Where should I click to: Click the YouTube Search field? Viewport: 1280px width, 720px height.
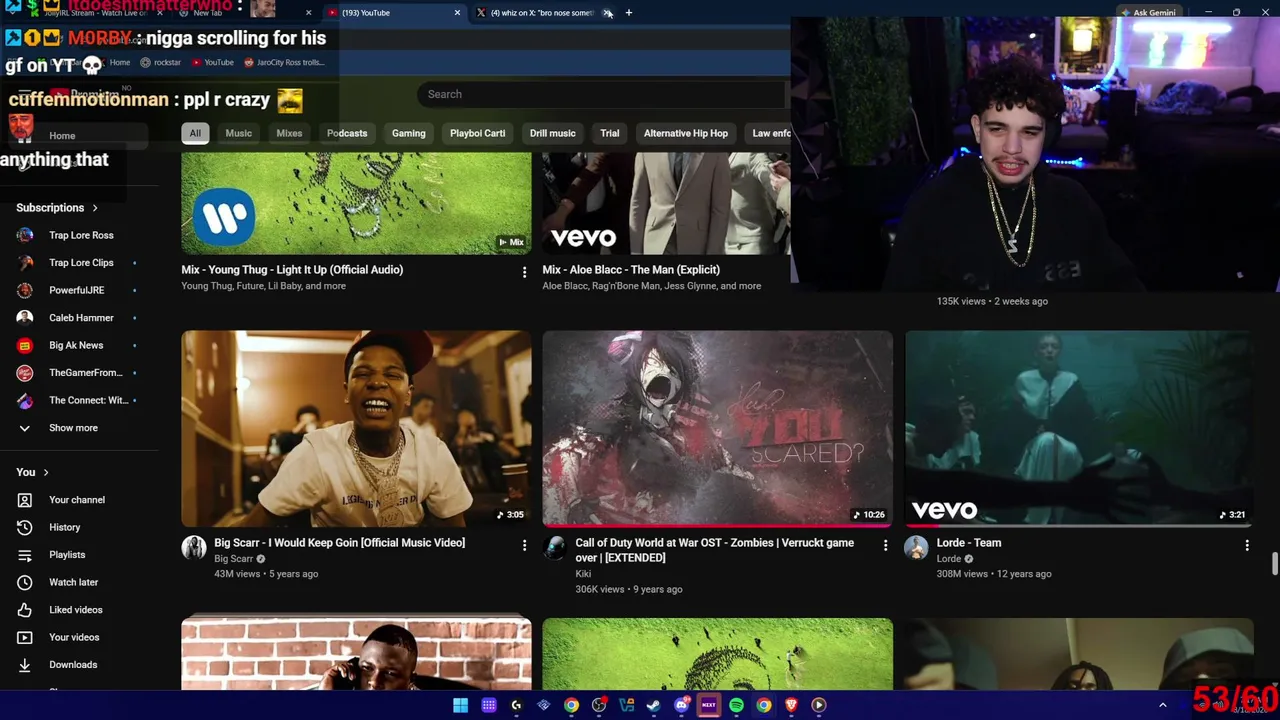(602, 94)
